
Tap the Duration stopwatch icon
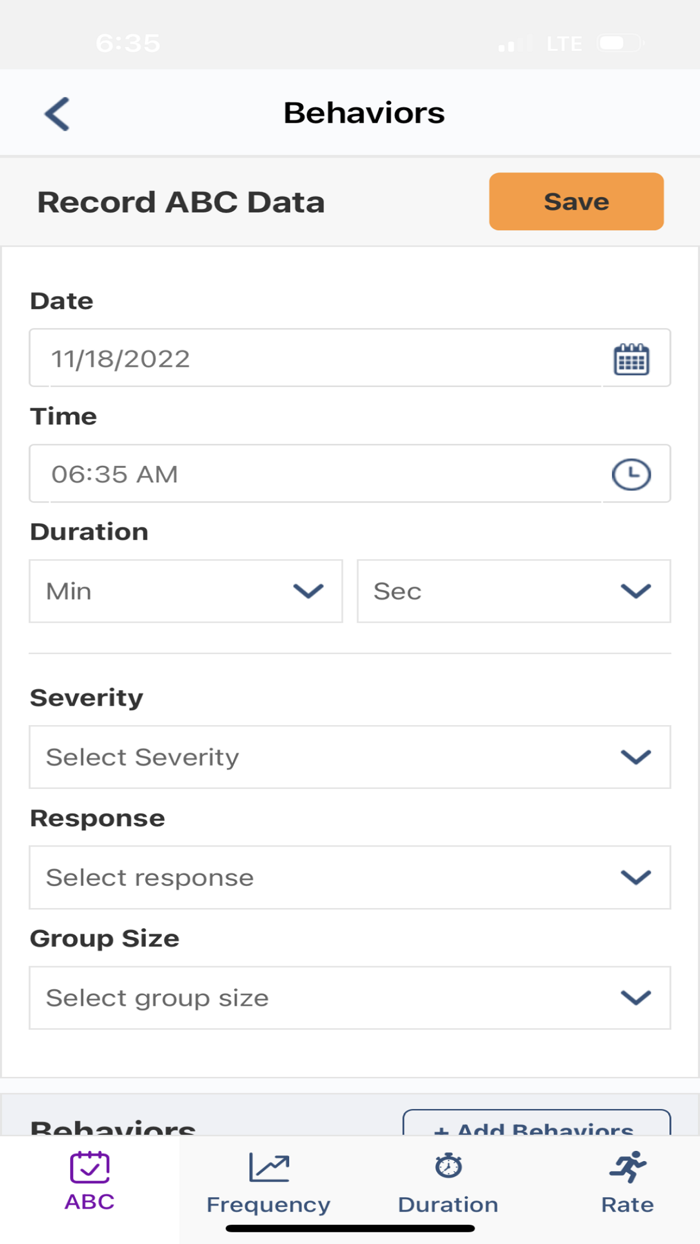448,1166
